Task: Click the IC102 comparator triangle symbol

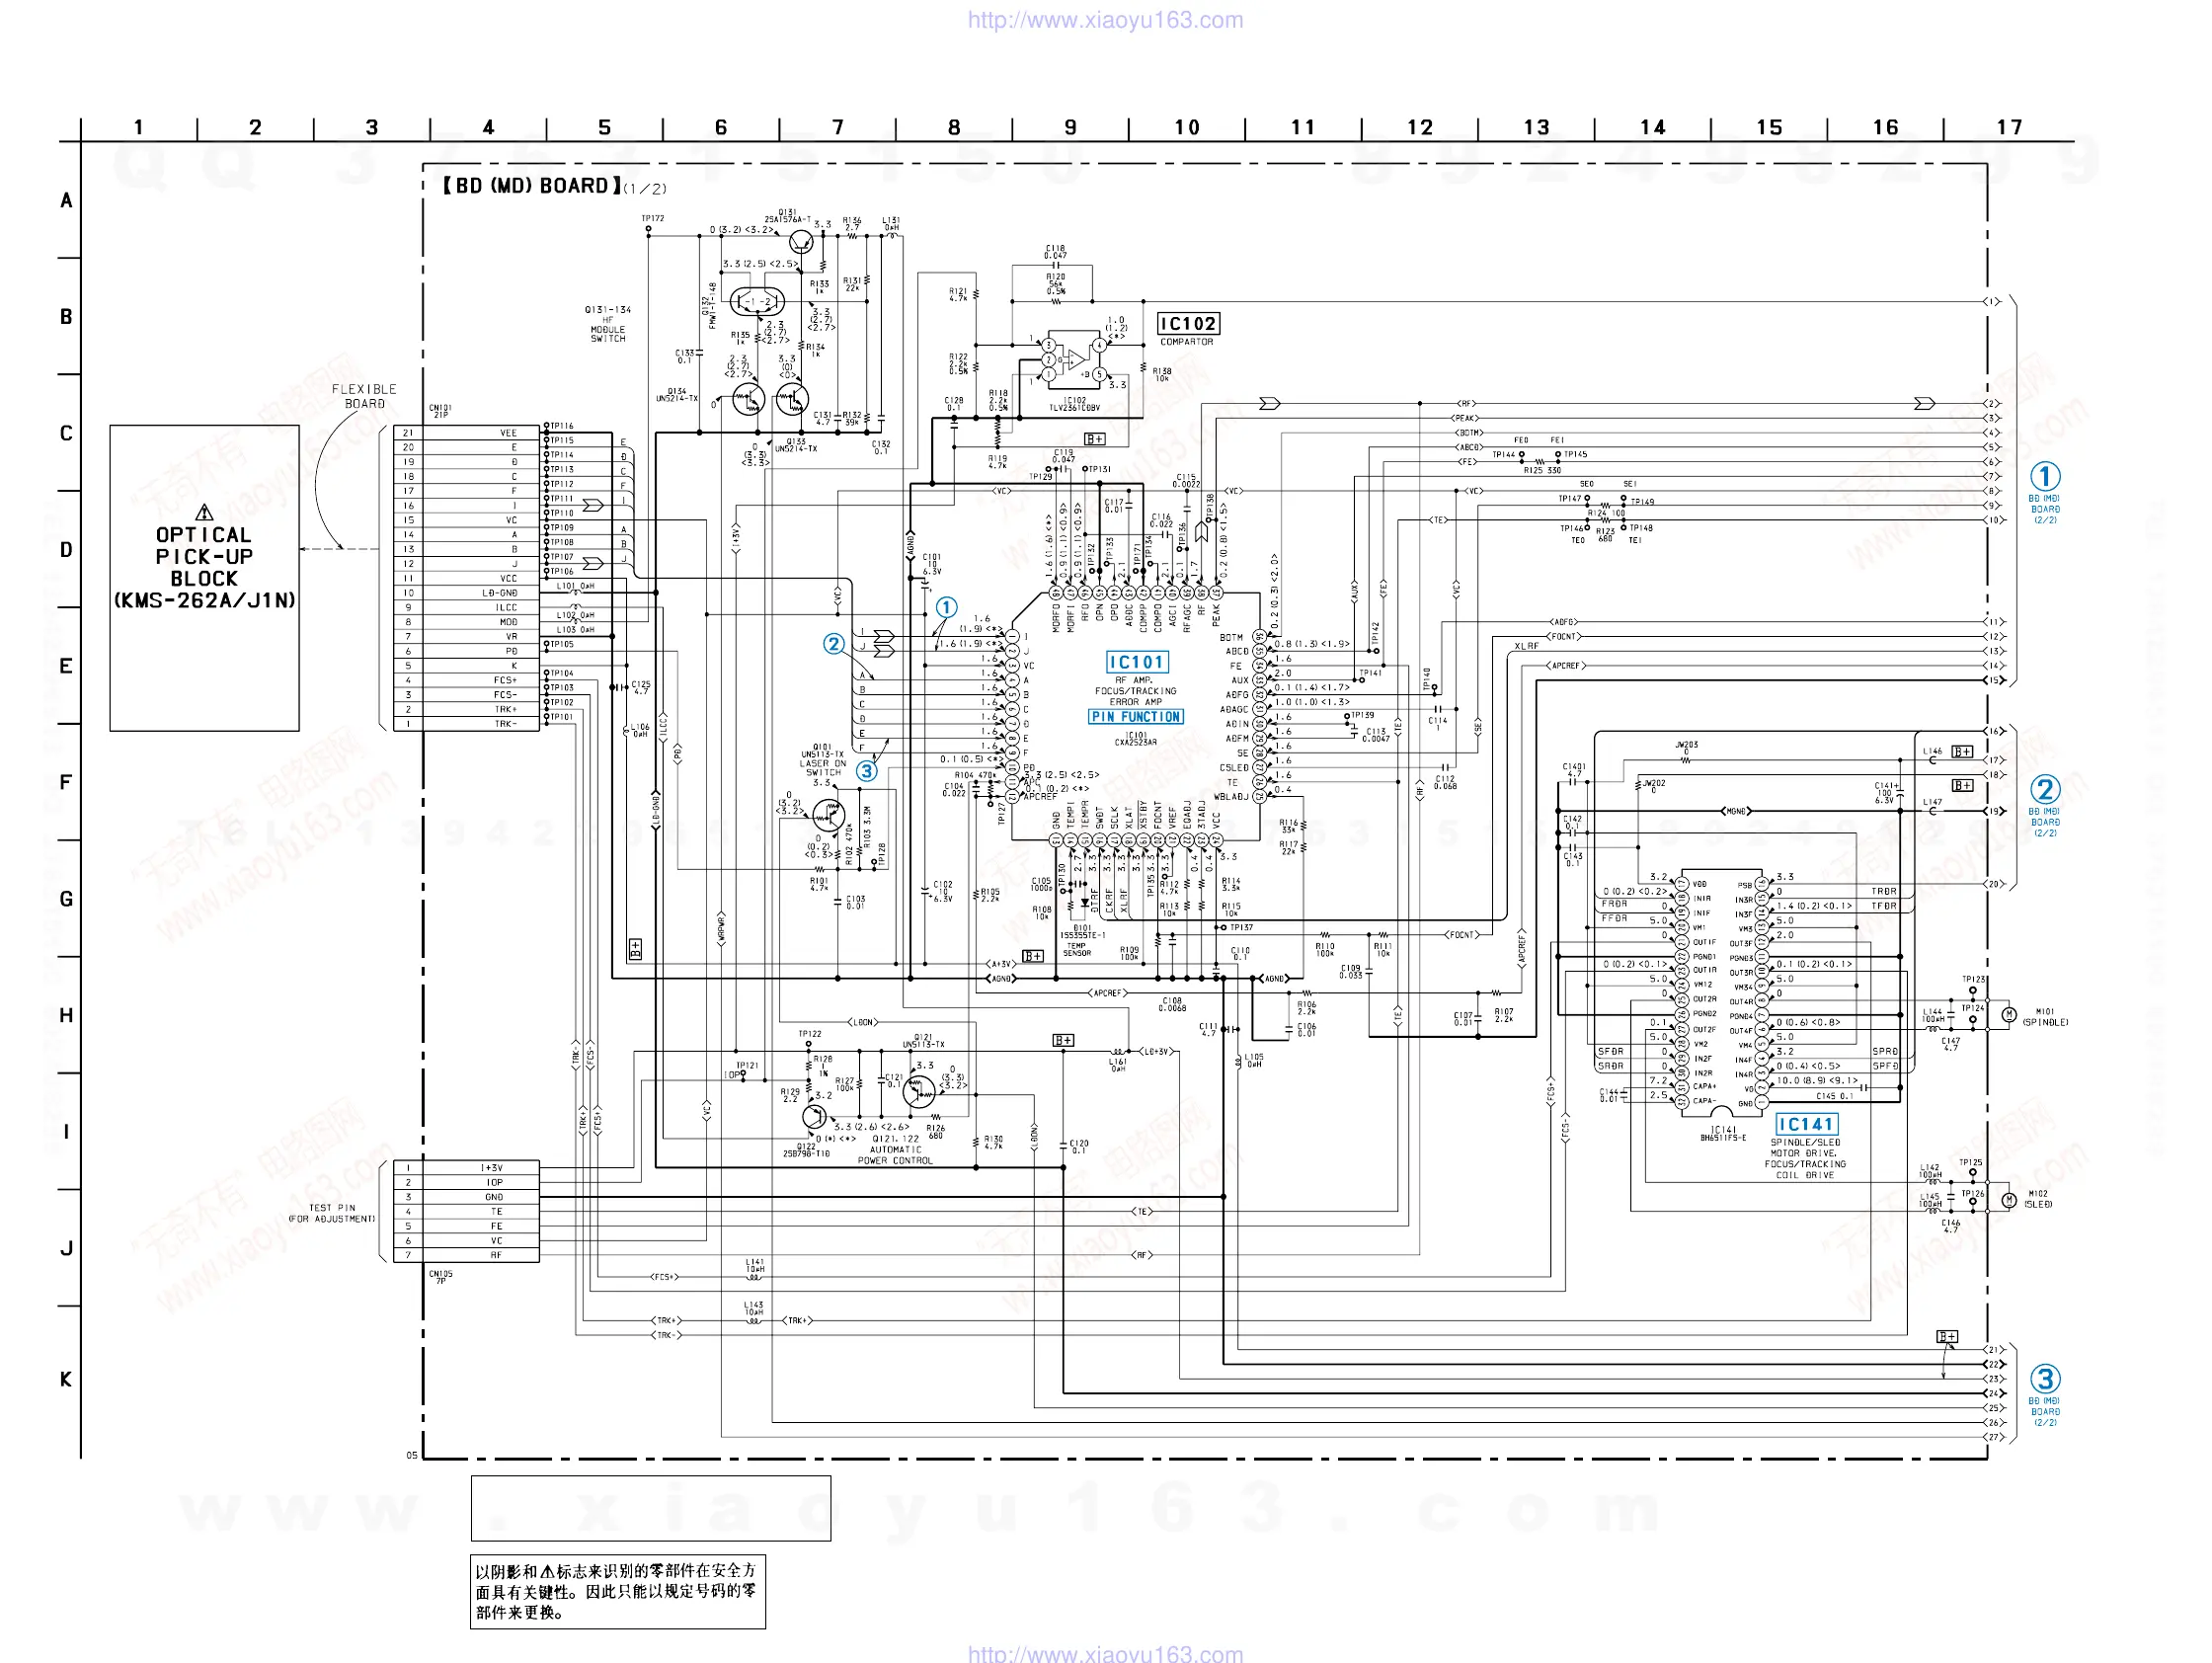Action: (1073, 359)
